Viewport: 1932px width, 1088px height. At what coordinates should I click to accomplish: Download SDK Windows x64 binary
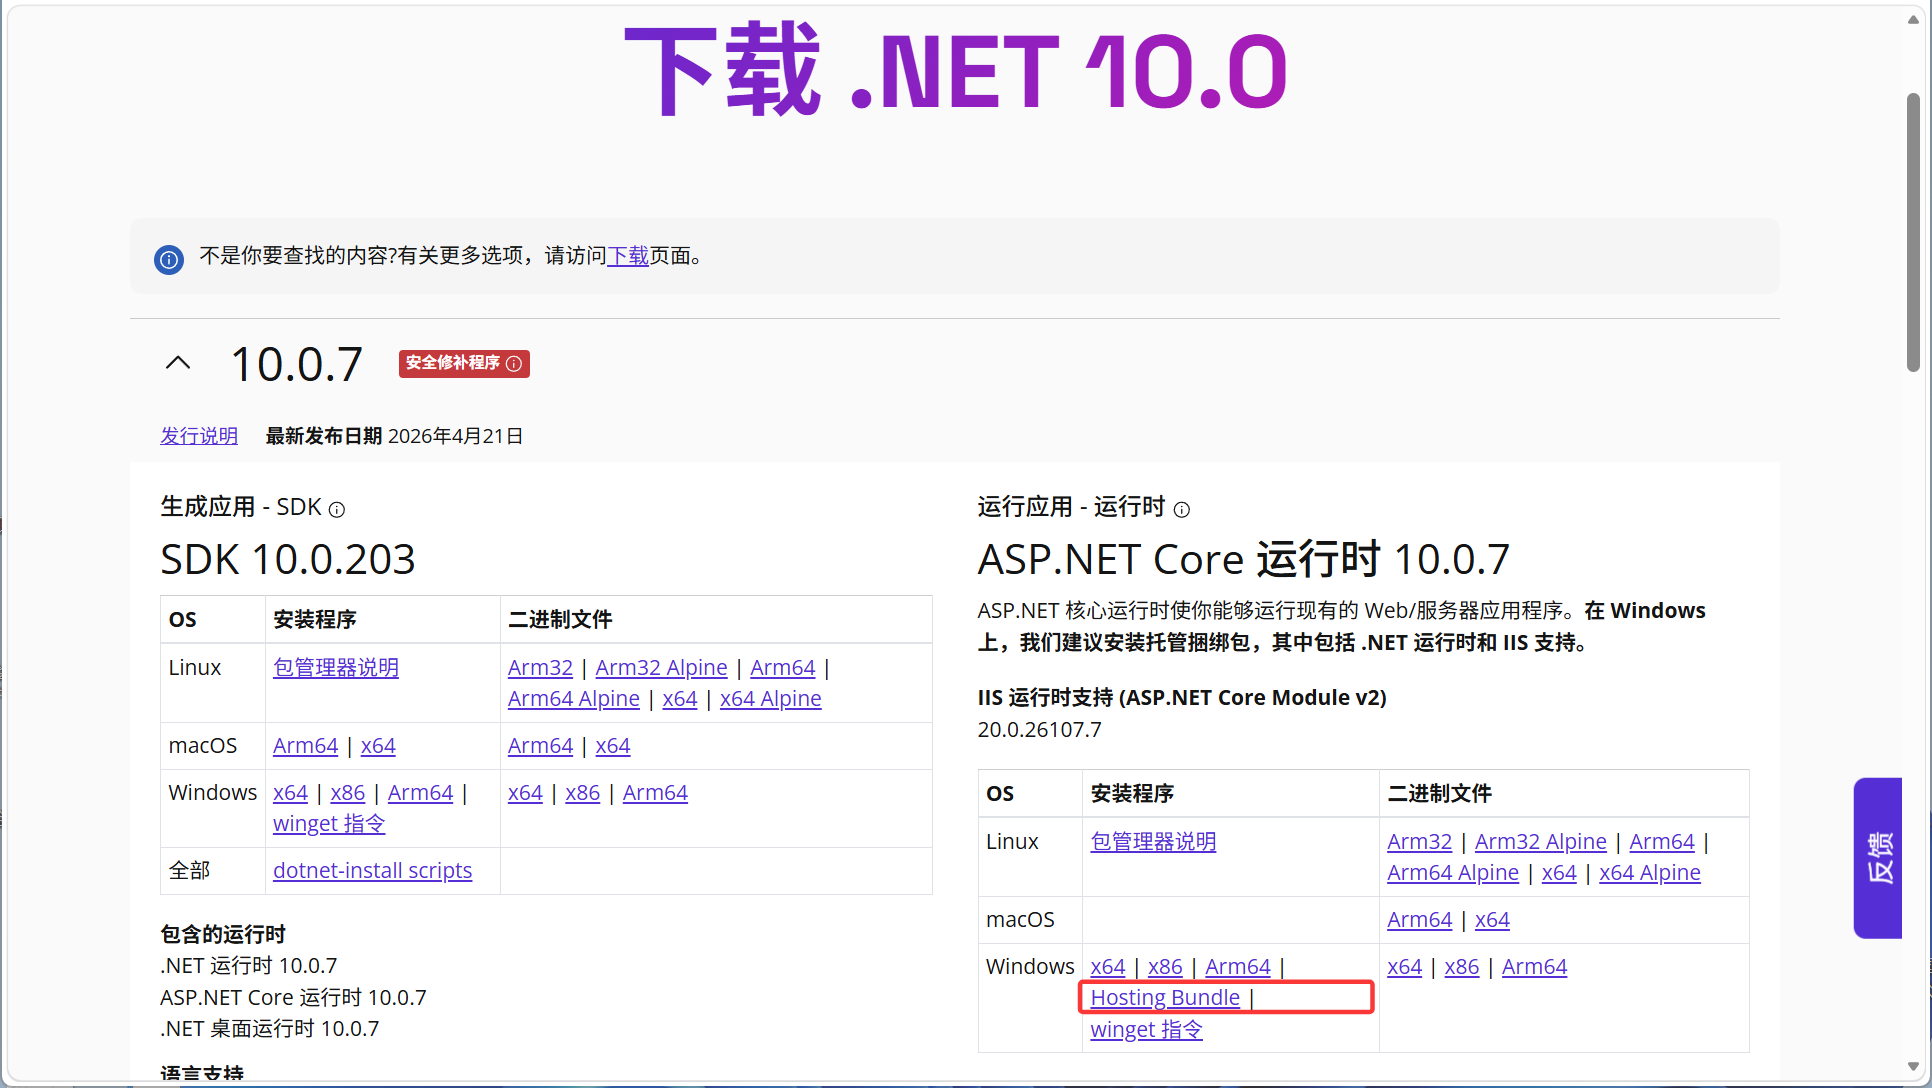pyautogui.click(x=525, y=792)
